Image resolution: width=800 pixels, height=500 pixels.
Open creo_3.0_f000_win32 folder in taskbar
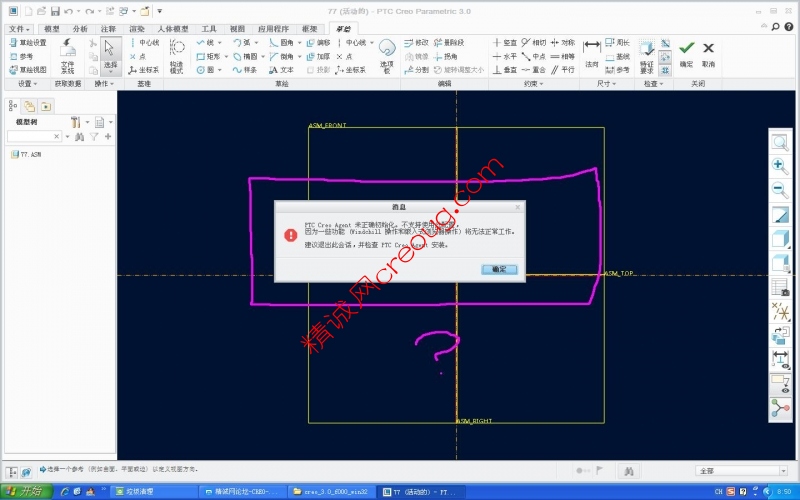pos(332,492)
